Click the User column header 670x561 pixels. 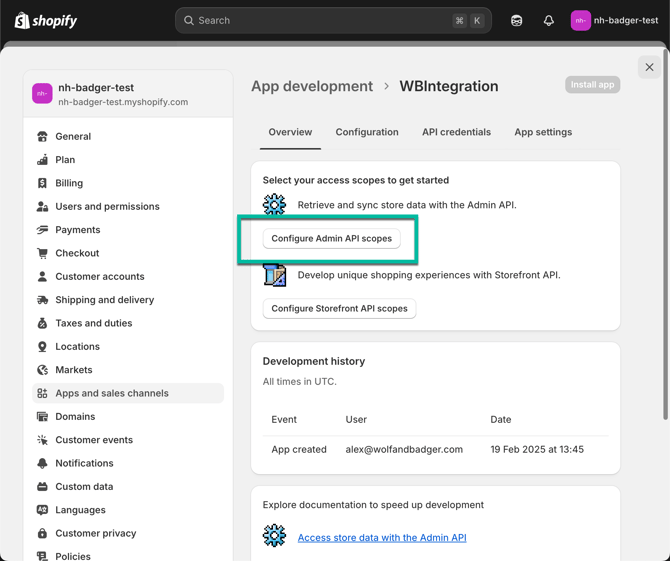[x=356, y=420]
